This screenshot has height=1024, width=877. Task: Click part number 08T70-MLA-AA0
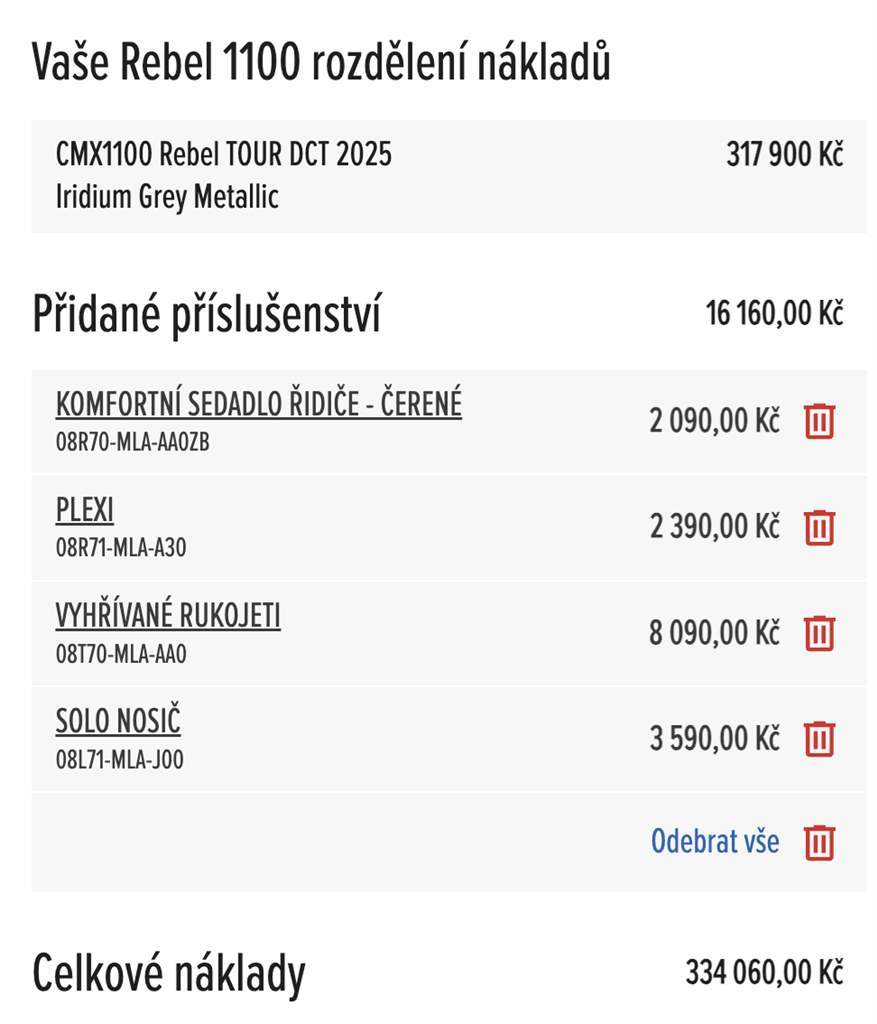[121, 654]
